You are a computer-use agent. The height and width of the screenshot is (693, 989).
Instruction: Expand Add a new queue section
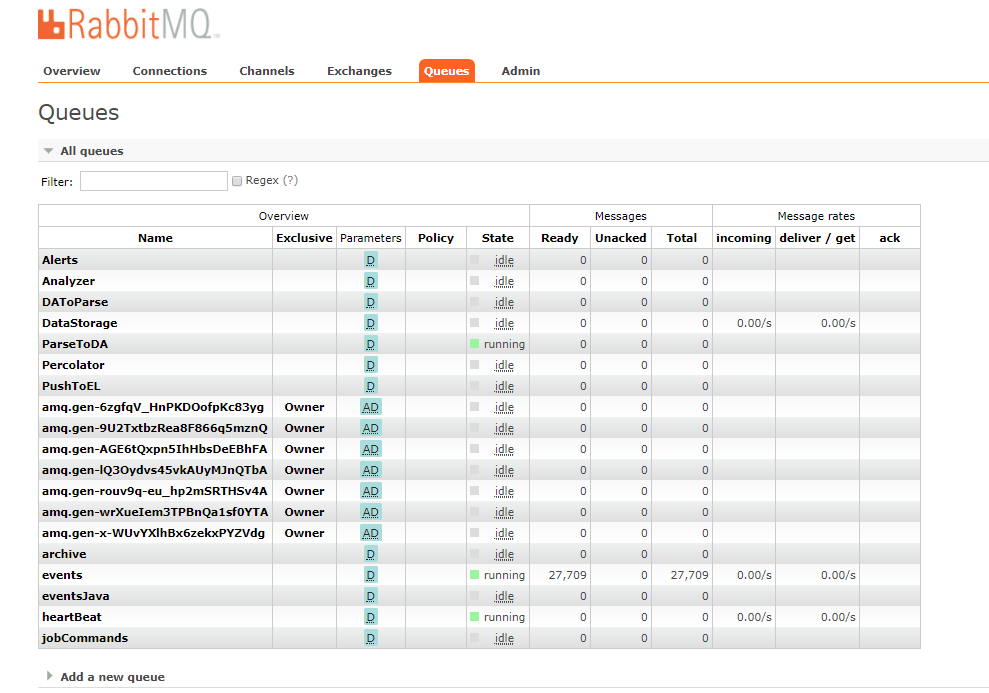coord(112,677)
